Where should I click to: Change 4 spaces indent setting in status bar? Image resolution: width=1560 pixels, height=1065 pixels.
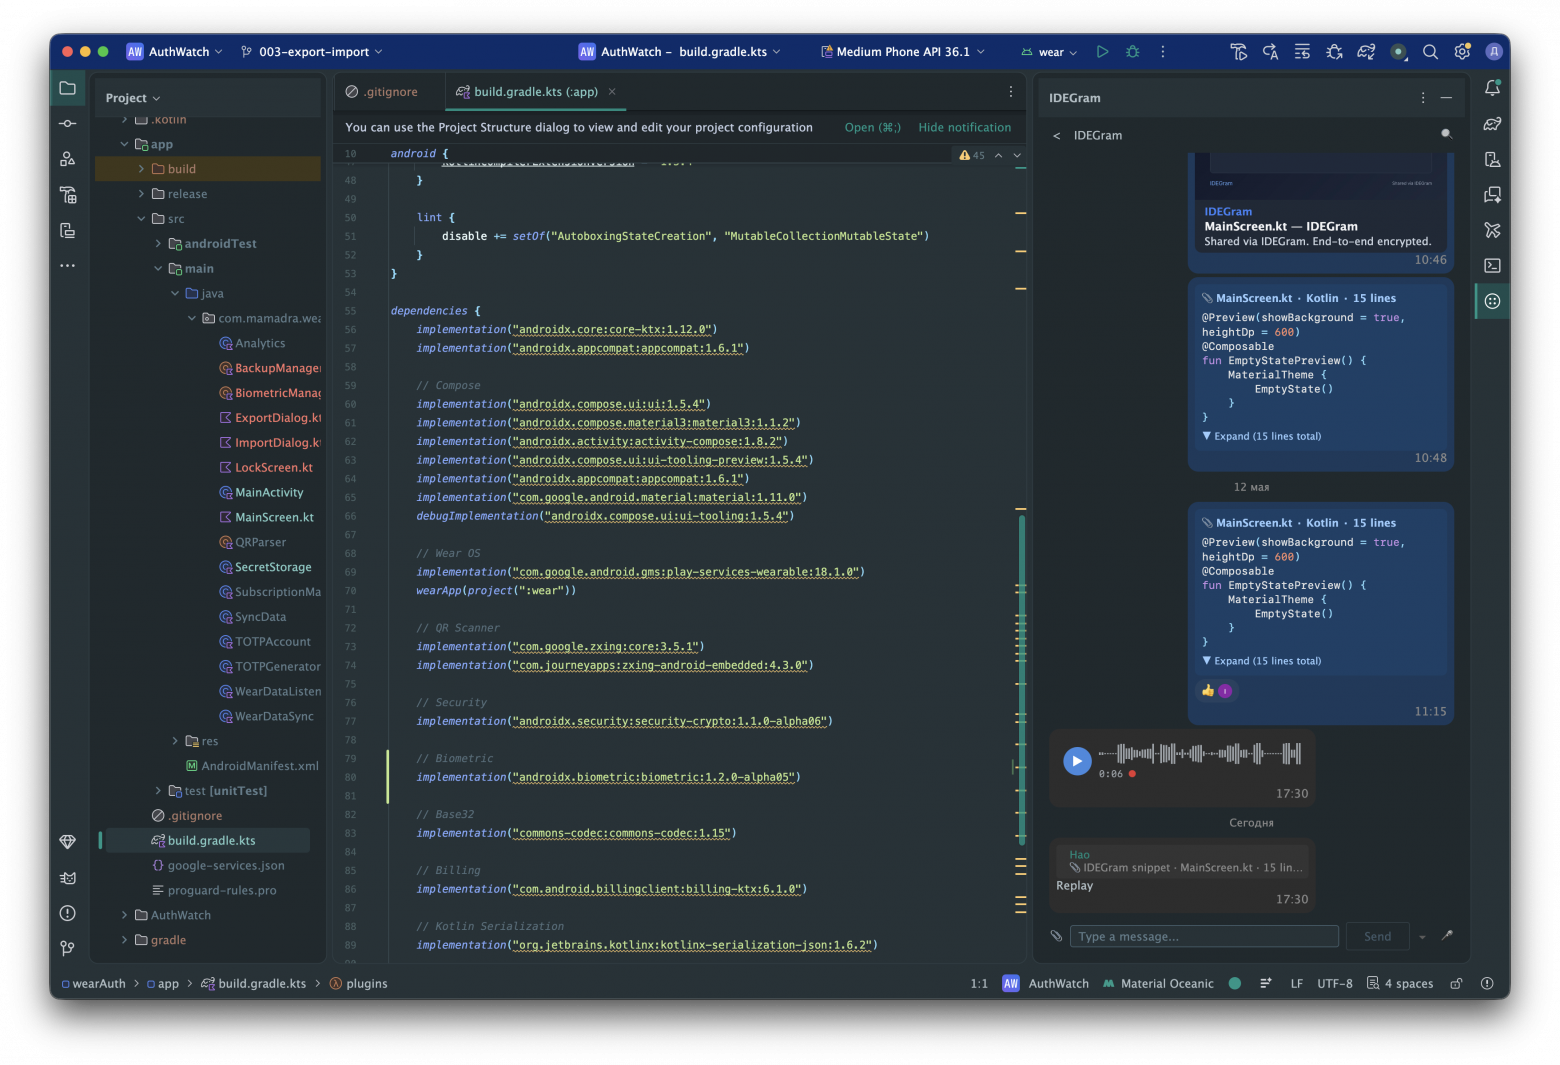(1400, 984)
